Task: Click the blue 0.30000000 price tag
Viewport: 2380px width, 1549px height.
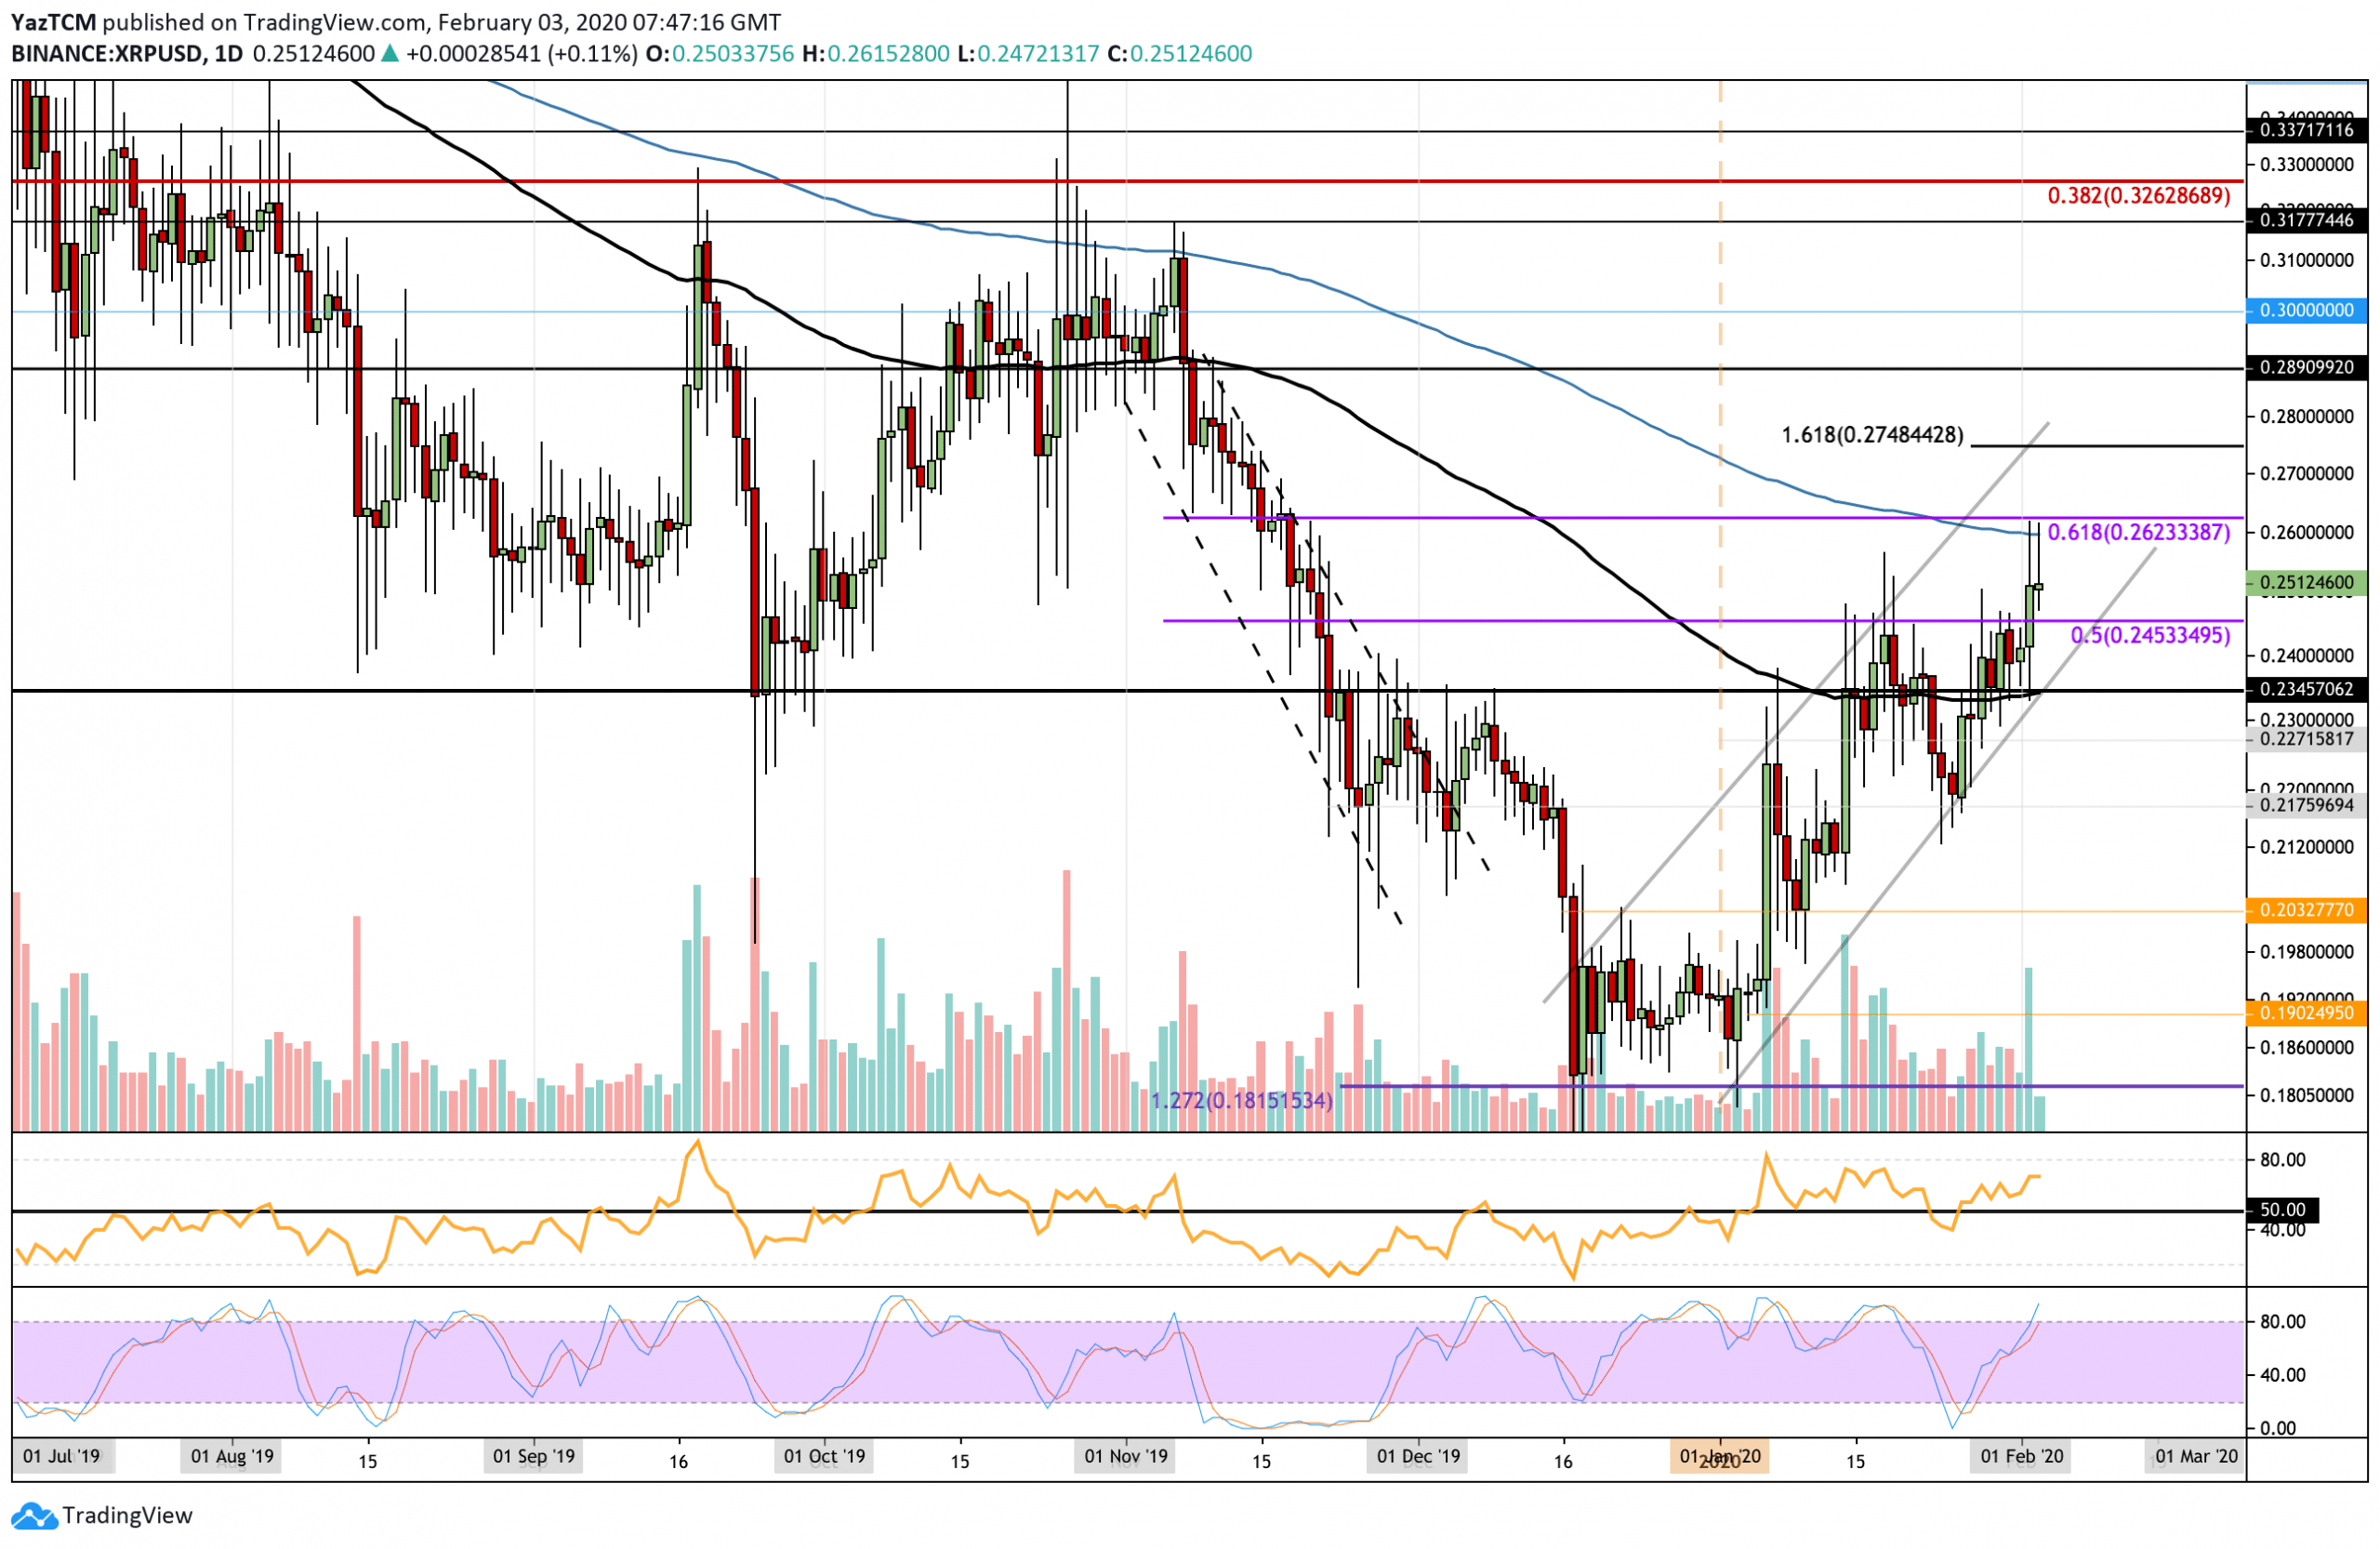Action: 2306,311
